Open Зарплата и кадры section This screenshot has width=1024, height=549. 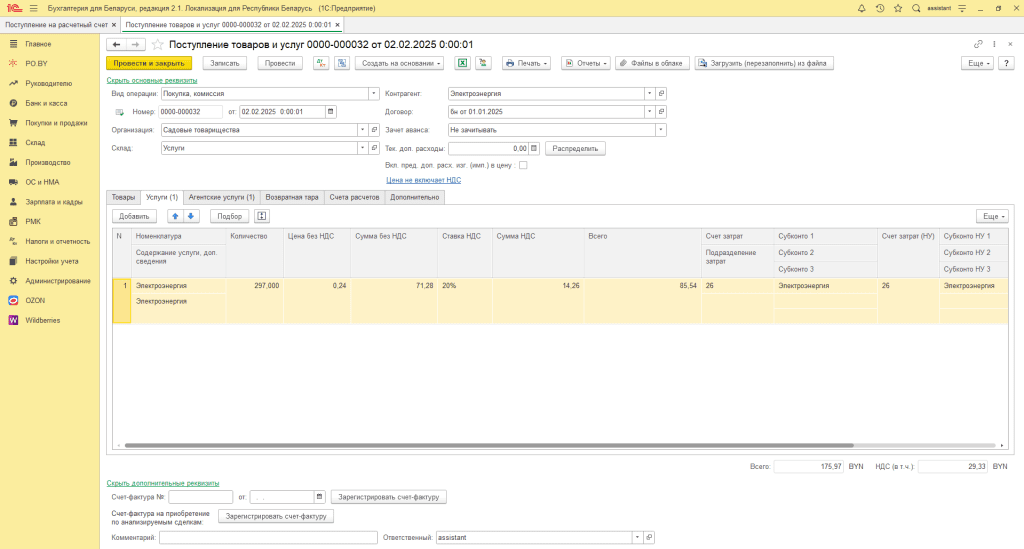pos(54,202)
